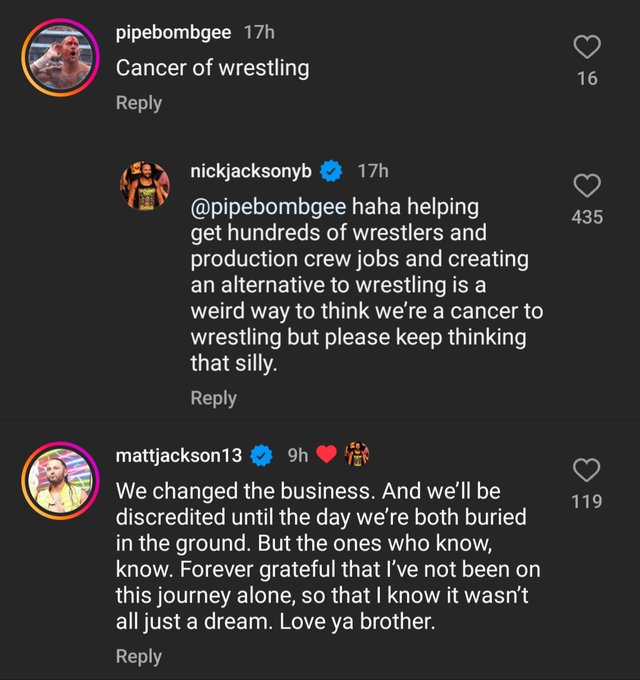Image resolution: width=640 pixels, height=680 pixels.
Task: Visit mattjackson13's profile via username
Action: tap(179, 455)
